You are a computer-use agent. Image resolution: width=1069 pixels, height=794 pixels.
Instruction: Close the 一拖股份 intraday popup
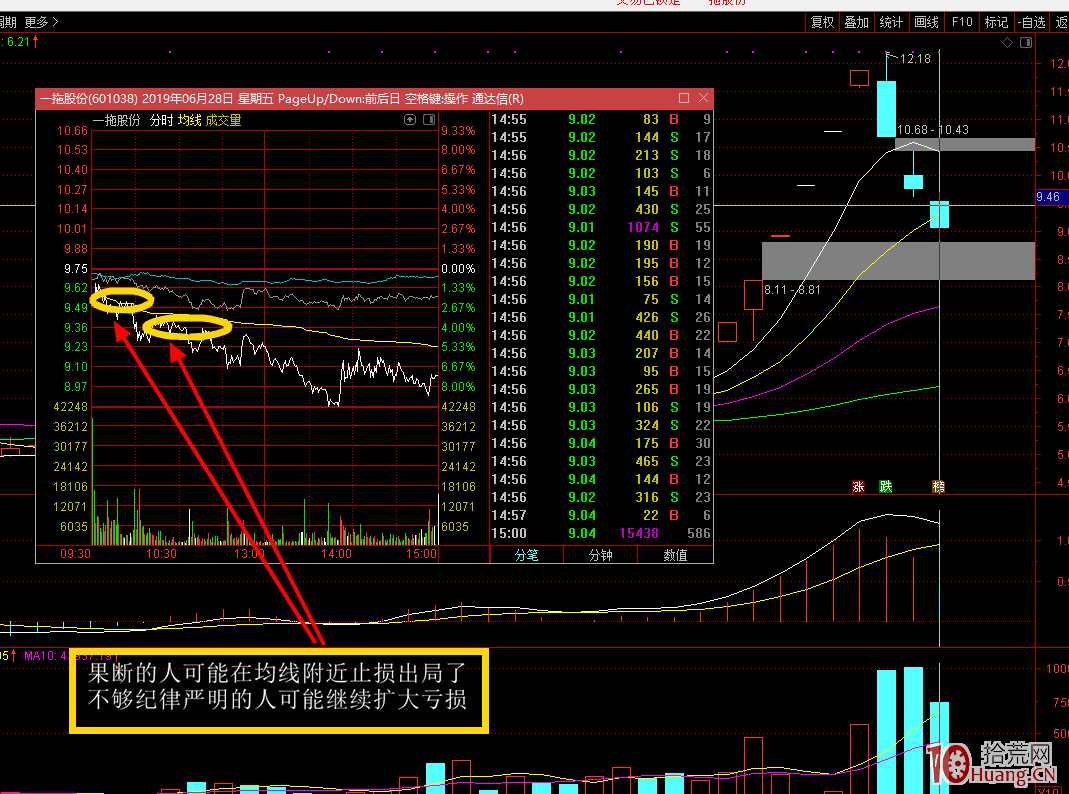click(x=704, y=98)
